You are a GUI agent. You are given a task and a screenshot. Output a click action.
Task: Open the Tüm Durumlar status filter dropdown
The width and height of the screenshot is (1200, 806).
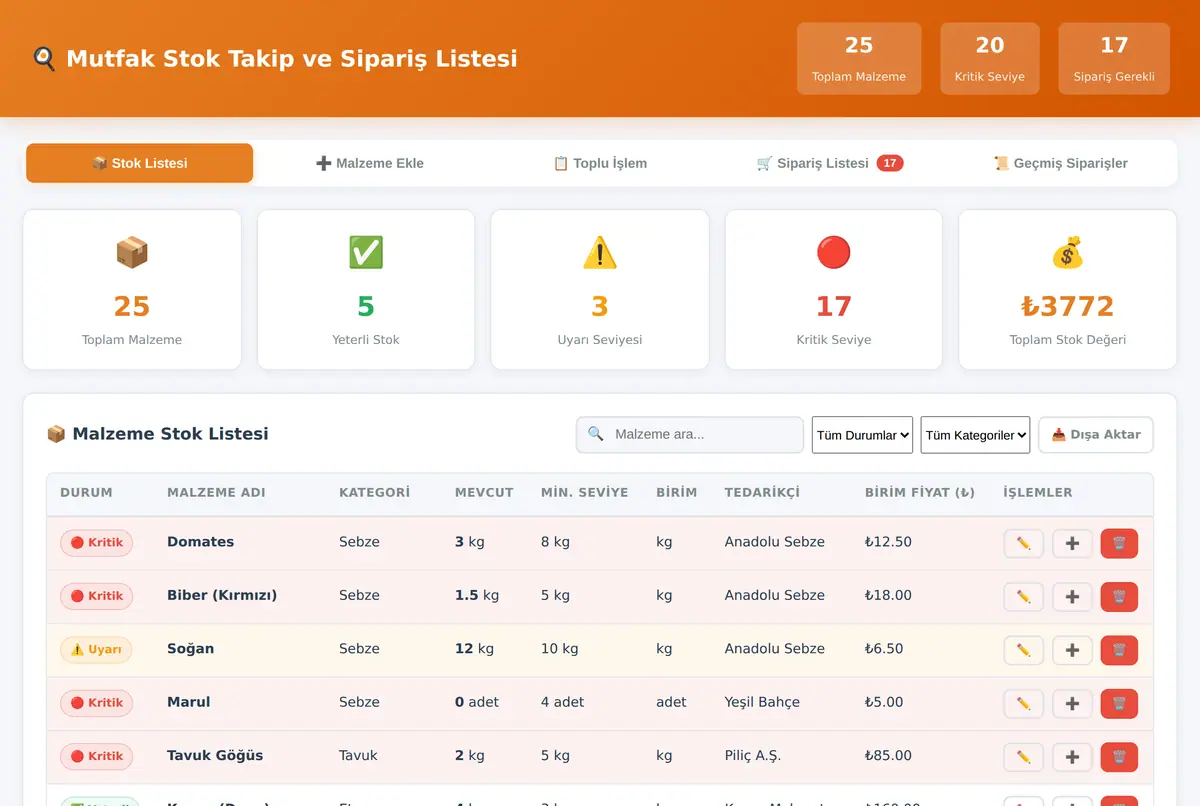point(862,435)
